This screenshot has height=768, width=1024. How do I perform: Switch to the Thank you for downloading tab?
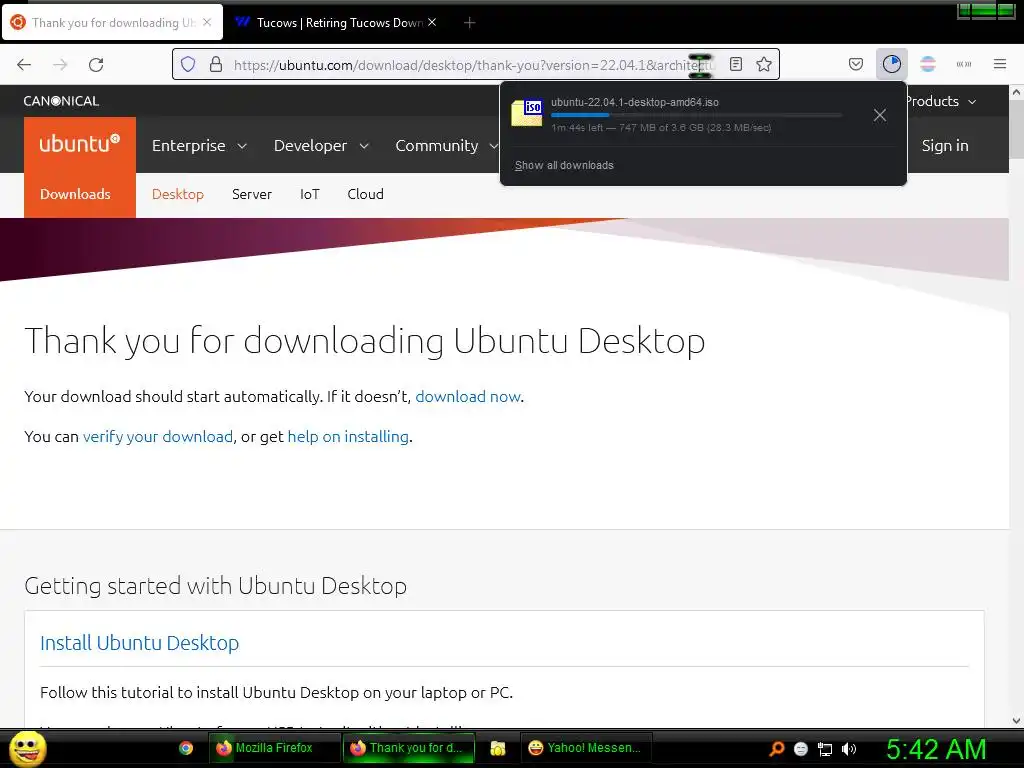point(112,23)
